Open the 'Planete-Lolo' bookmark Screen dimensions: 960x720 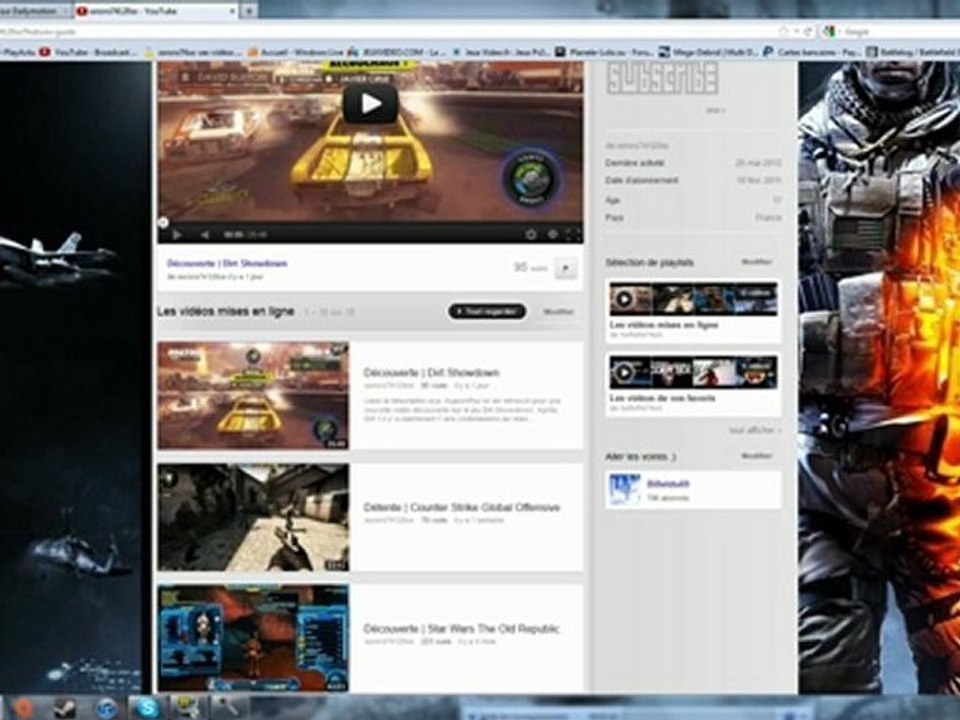click(x=605, y=53)
